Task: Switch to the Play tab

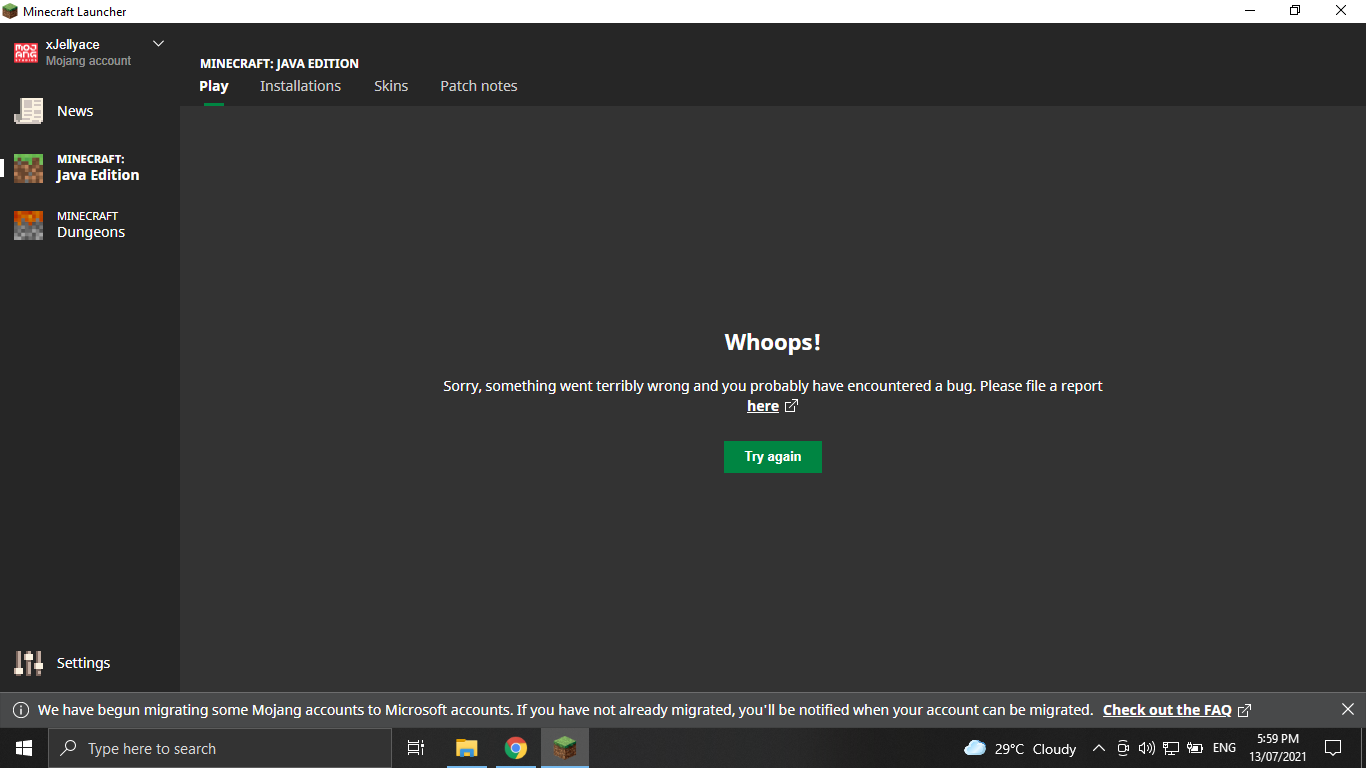Action: pyautogui.click(x=214, y=86)
